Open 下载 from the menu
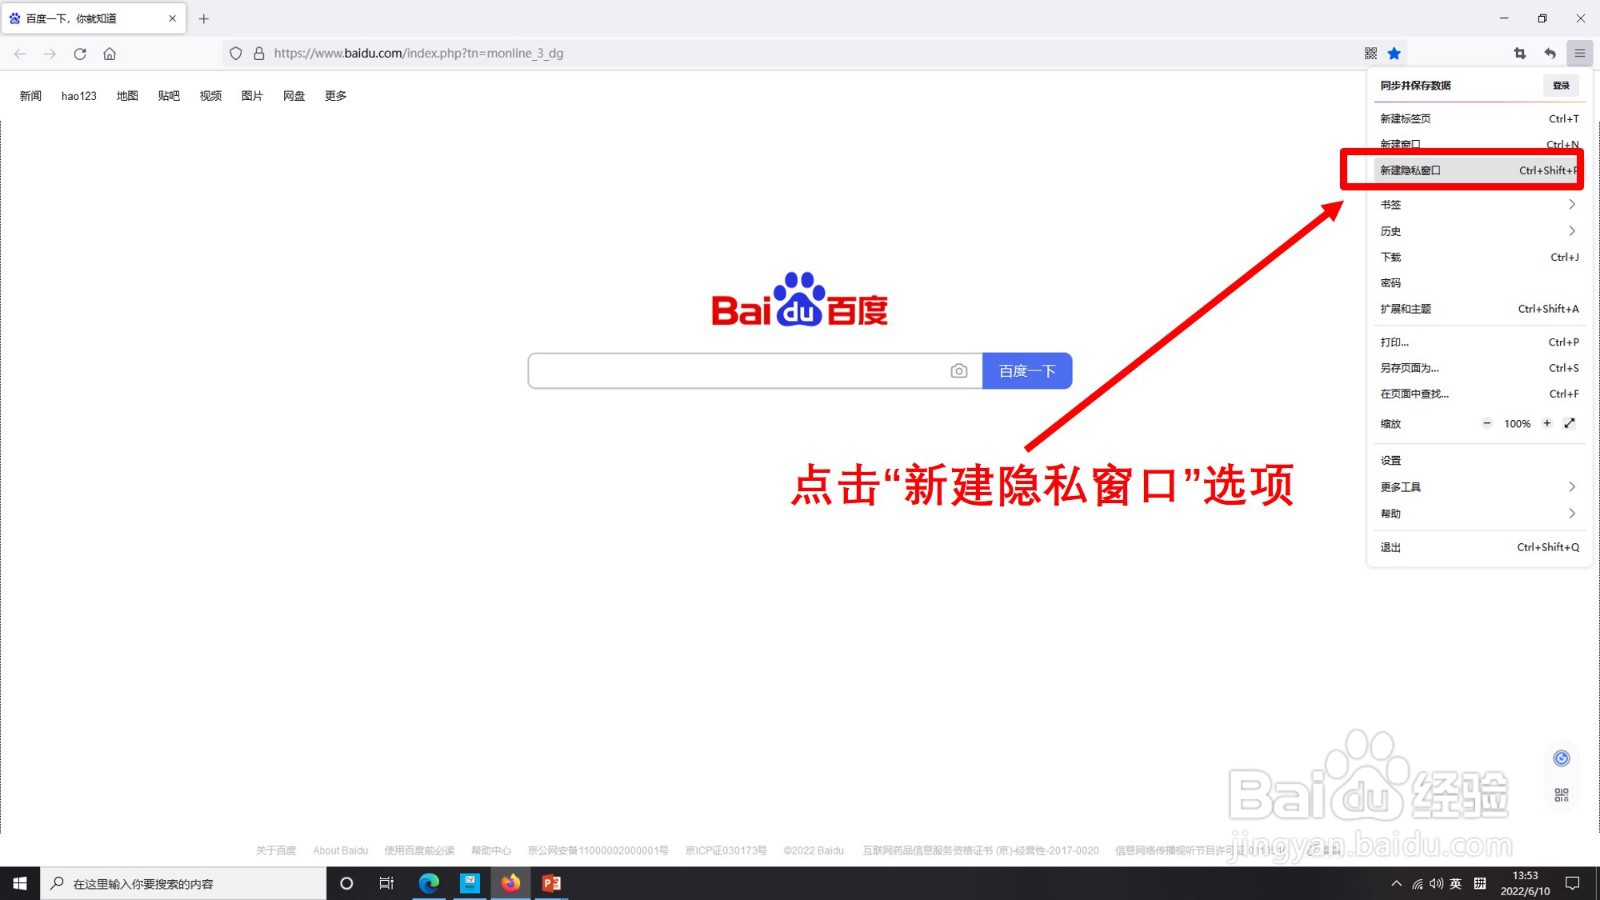This screenshot has width=1600, height=900. coord(1478,258)
